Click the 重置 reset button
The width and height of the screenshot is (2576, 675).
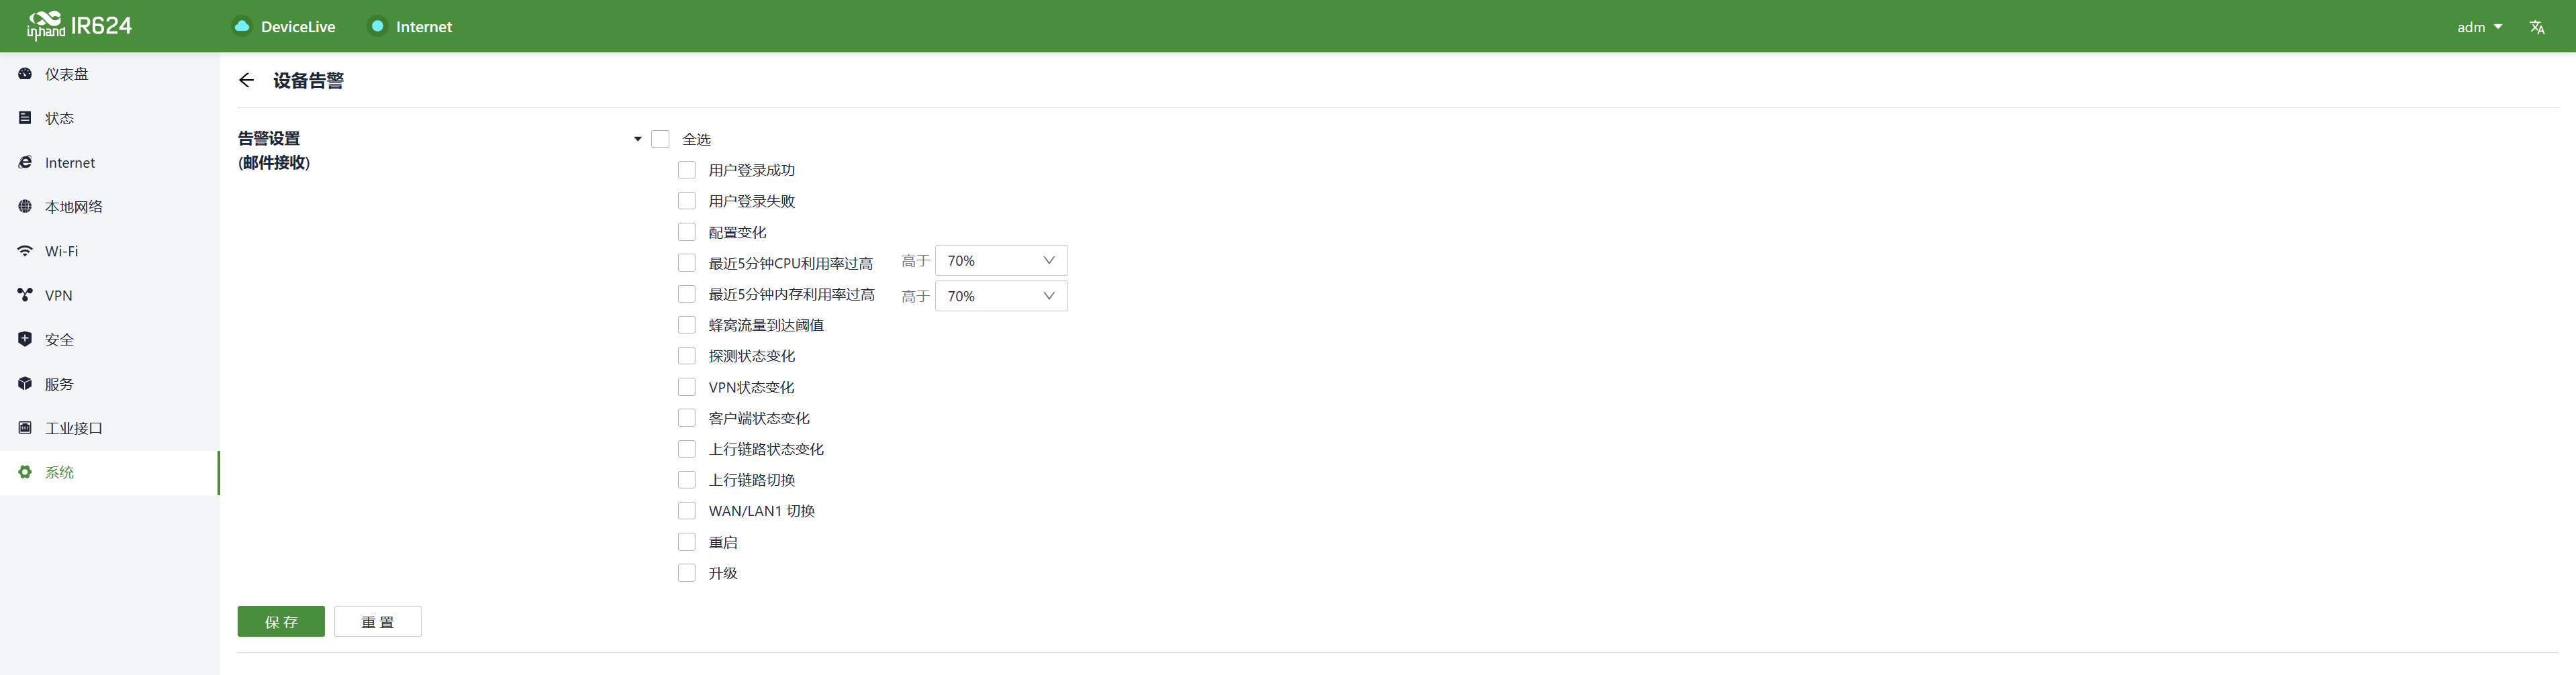tap(378, 622)
